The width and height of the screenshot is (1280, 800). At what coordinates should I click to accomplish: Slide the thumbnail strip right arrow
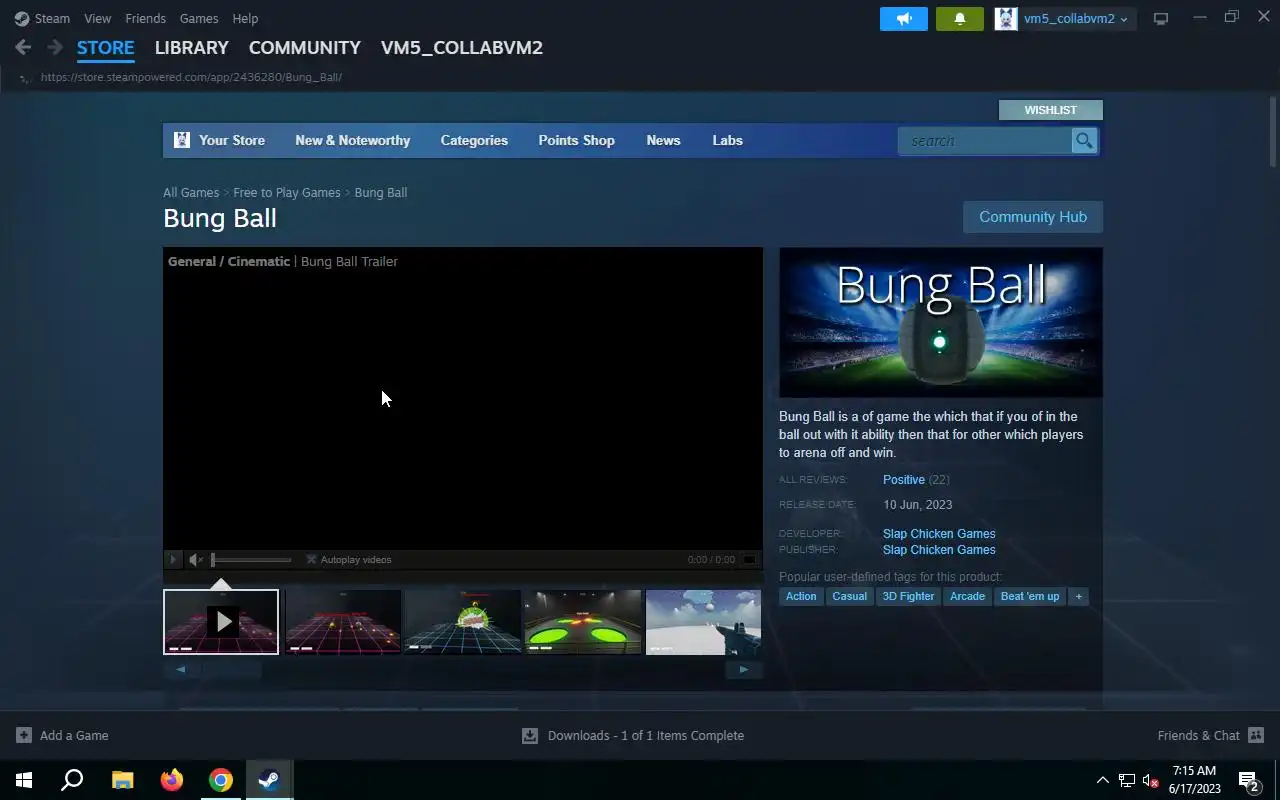[x=744, y=670]
